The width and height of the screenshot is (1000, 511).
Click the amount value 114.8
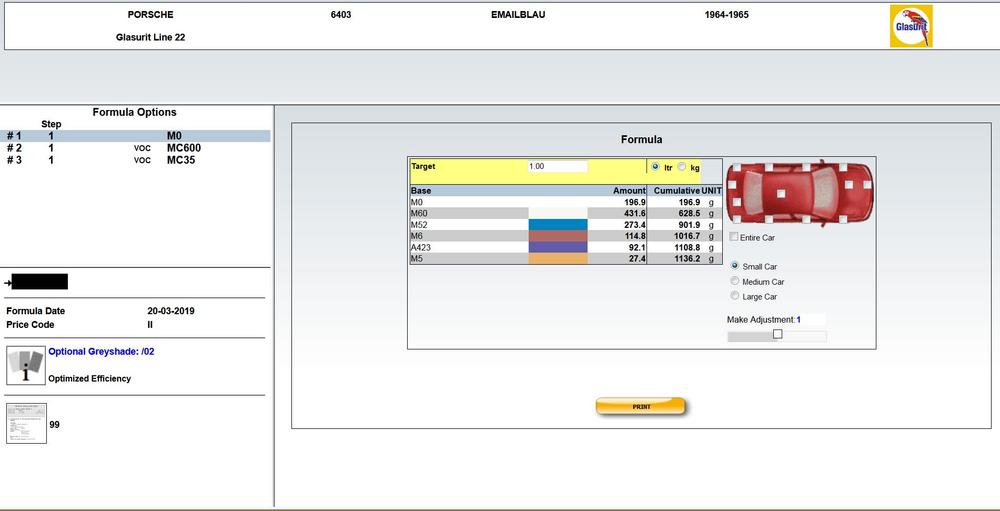pos(633,236)
